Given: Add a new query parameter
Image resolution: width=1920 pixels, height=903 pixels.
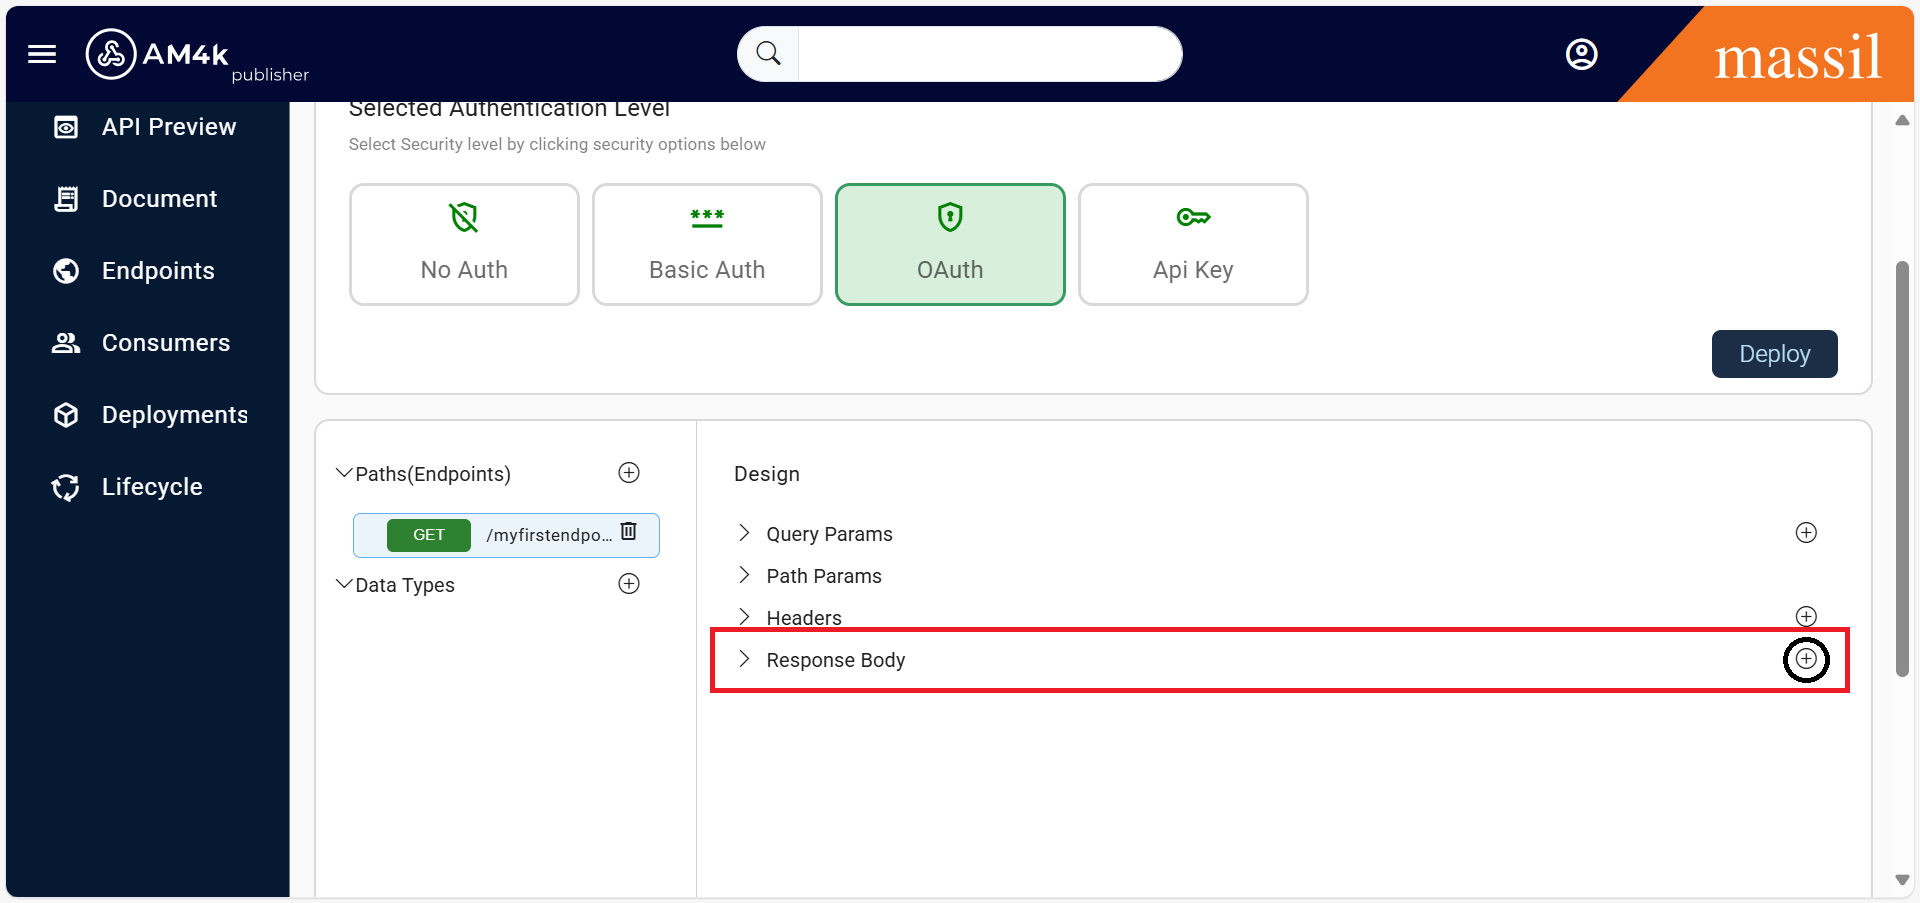Looking at the screenshot, I should (1805, 533).
